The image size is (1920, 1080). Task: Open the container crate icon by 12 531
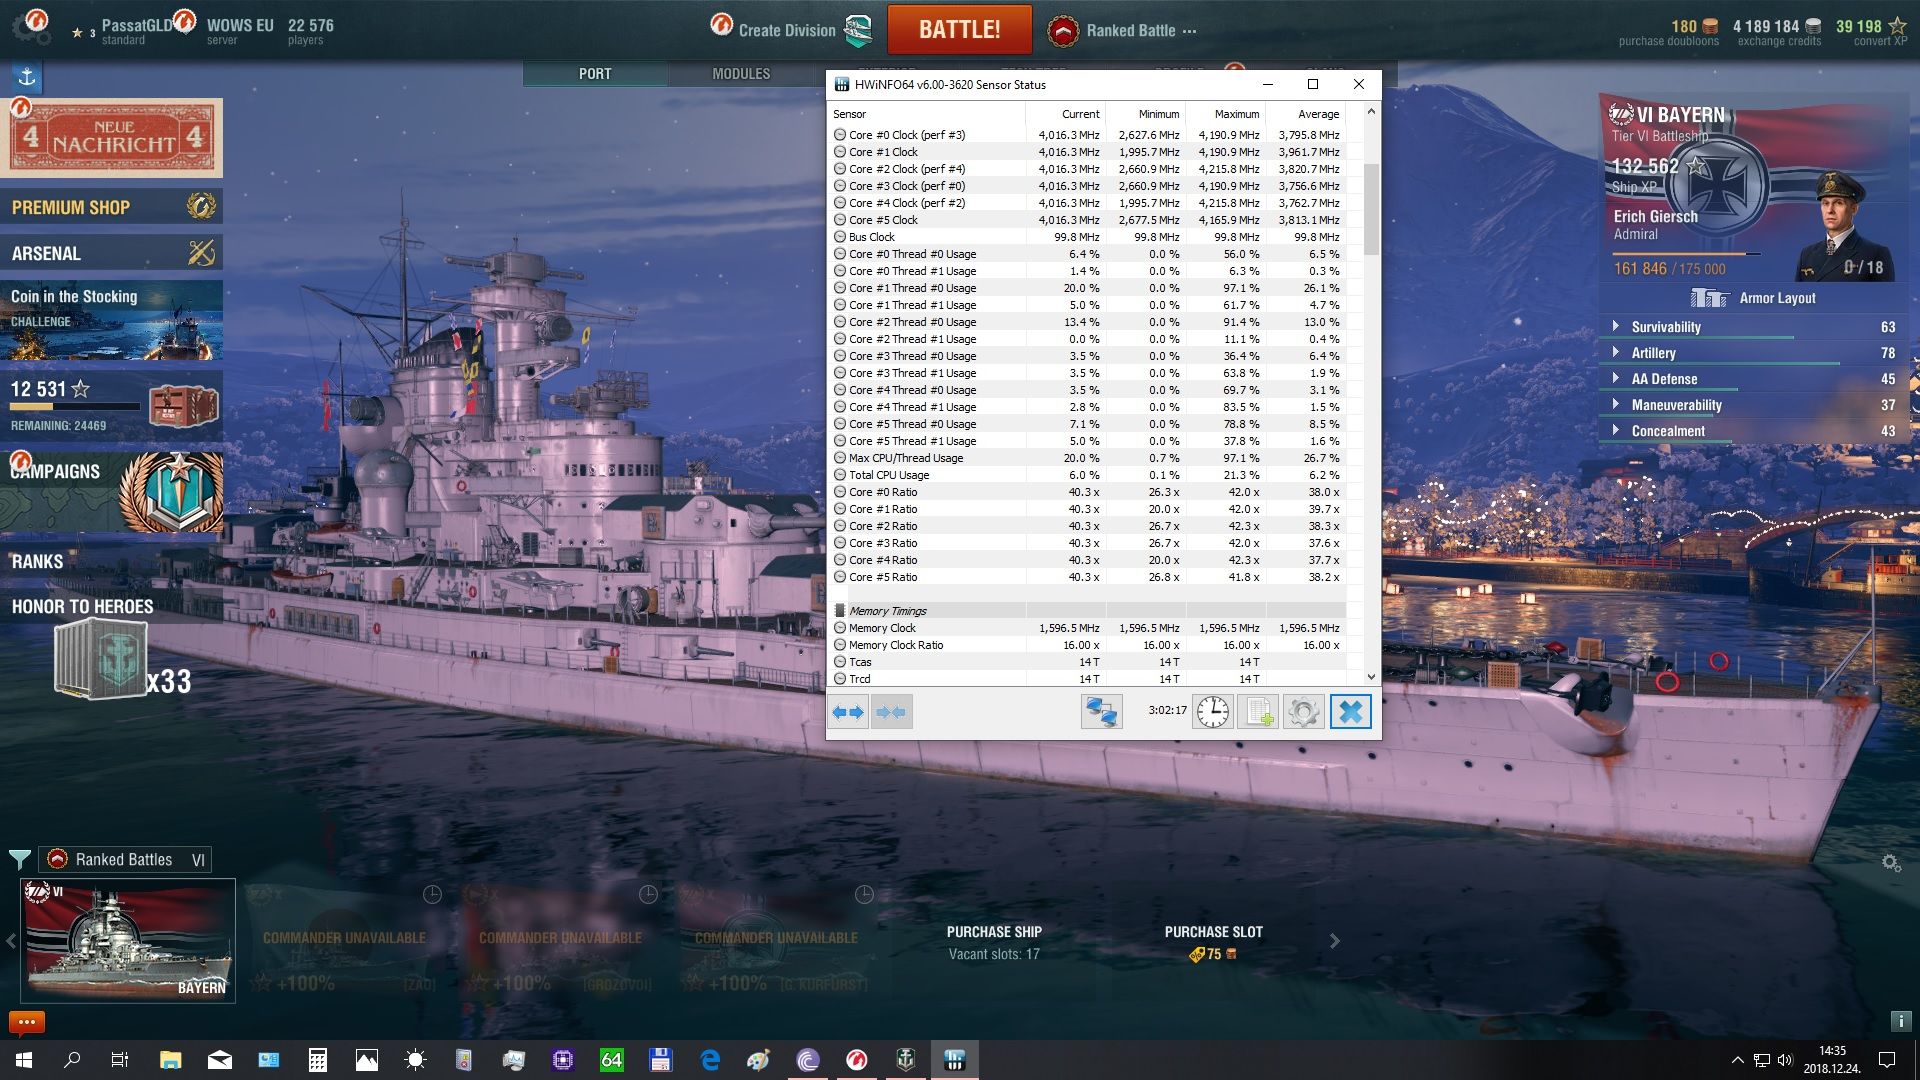(x=183, y=405)
